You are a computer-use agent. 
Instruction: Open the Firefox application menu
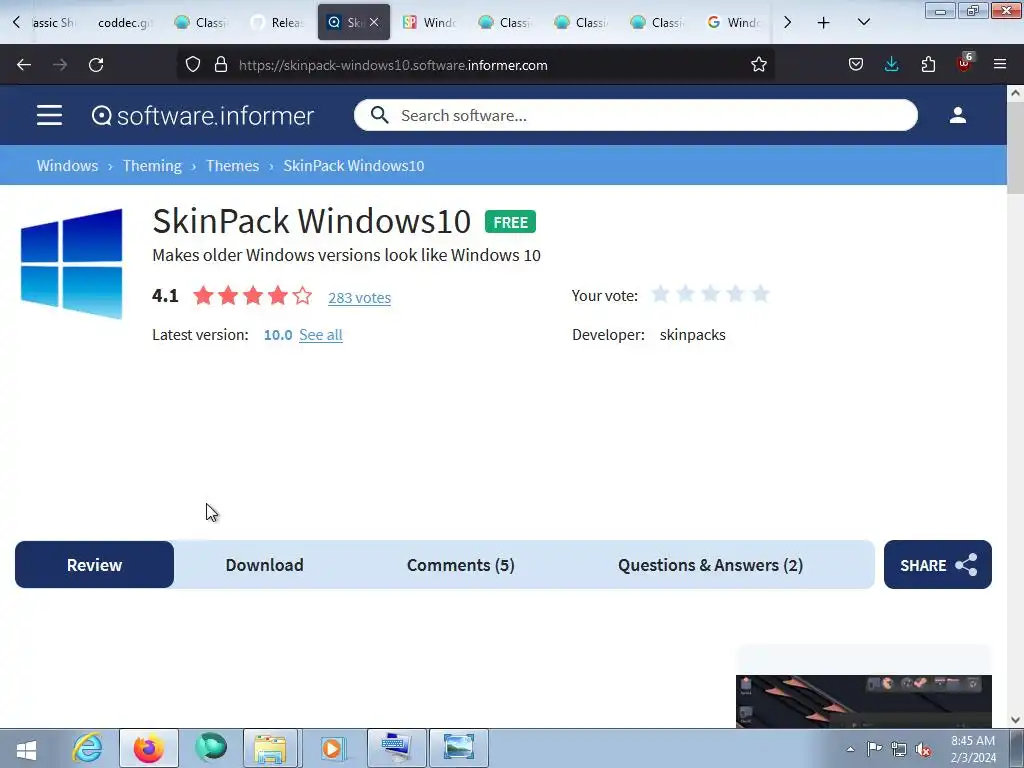click(x=1000, y=65)
